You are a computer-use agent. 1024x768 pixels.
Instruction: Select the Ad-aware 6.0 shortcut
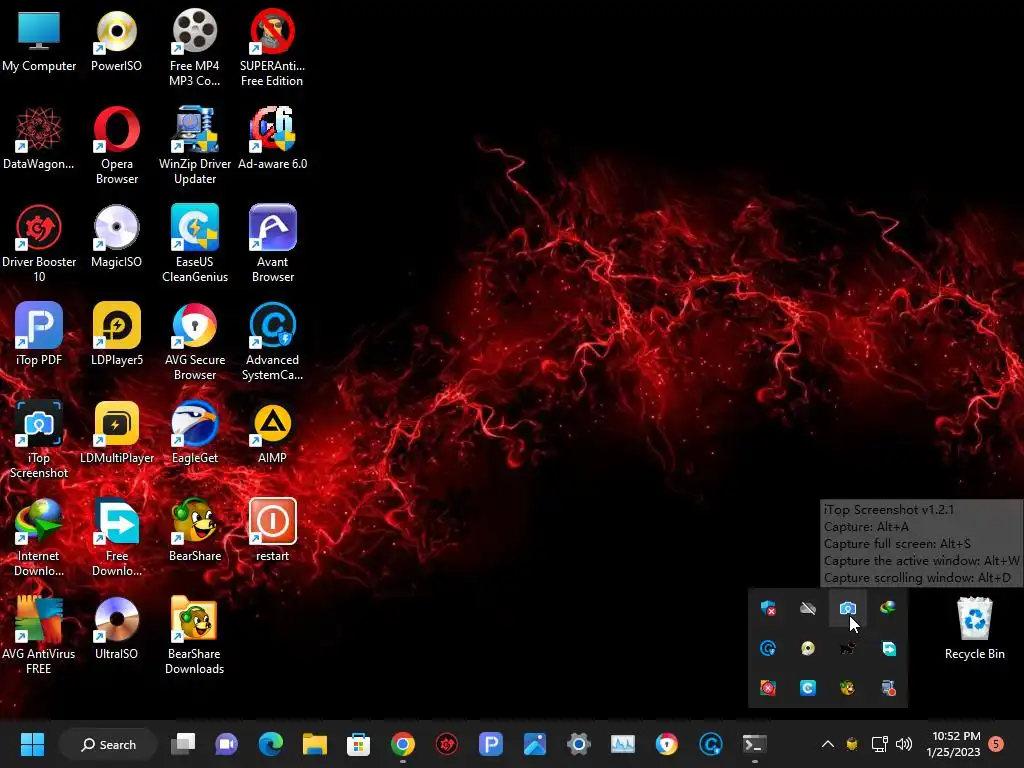click(x=272, y=139)
